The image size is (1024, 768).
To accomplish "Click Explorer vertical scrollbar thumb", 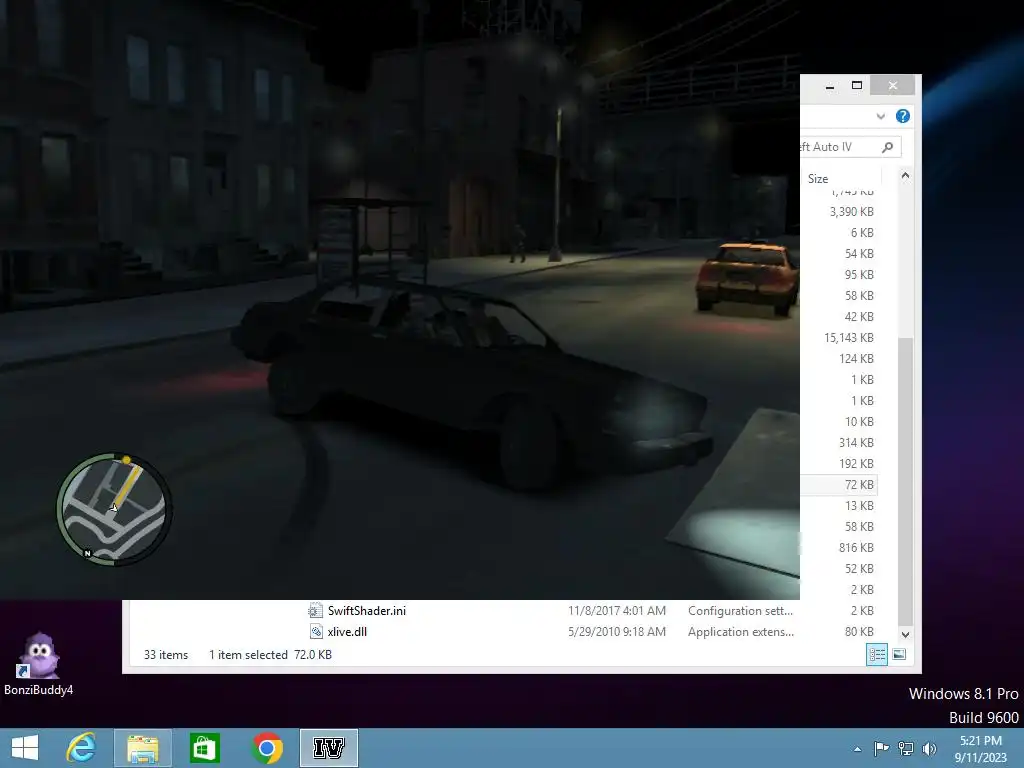I will pyautogui.click(x=905, y=482).
